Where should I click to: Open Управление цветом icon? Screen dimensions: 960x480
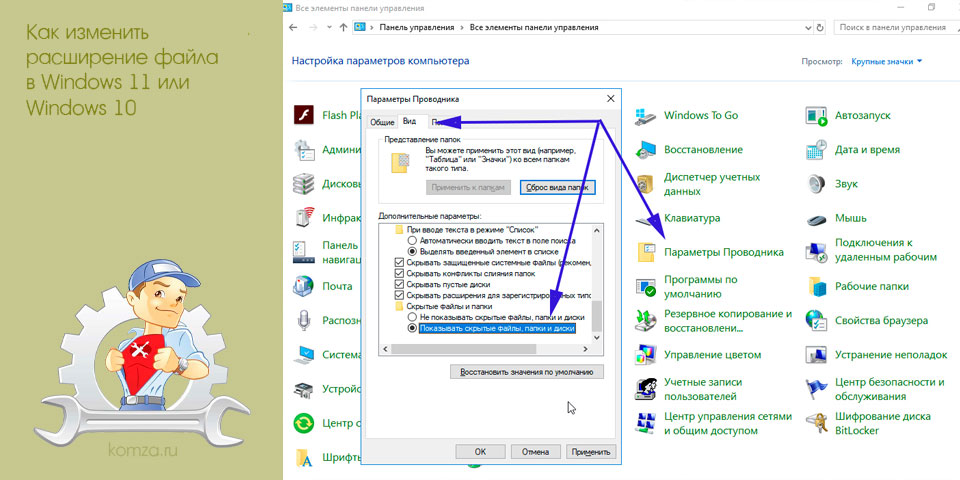pos(645,355)
